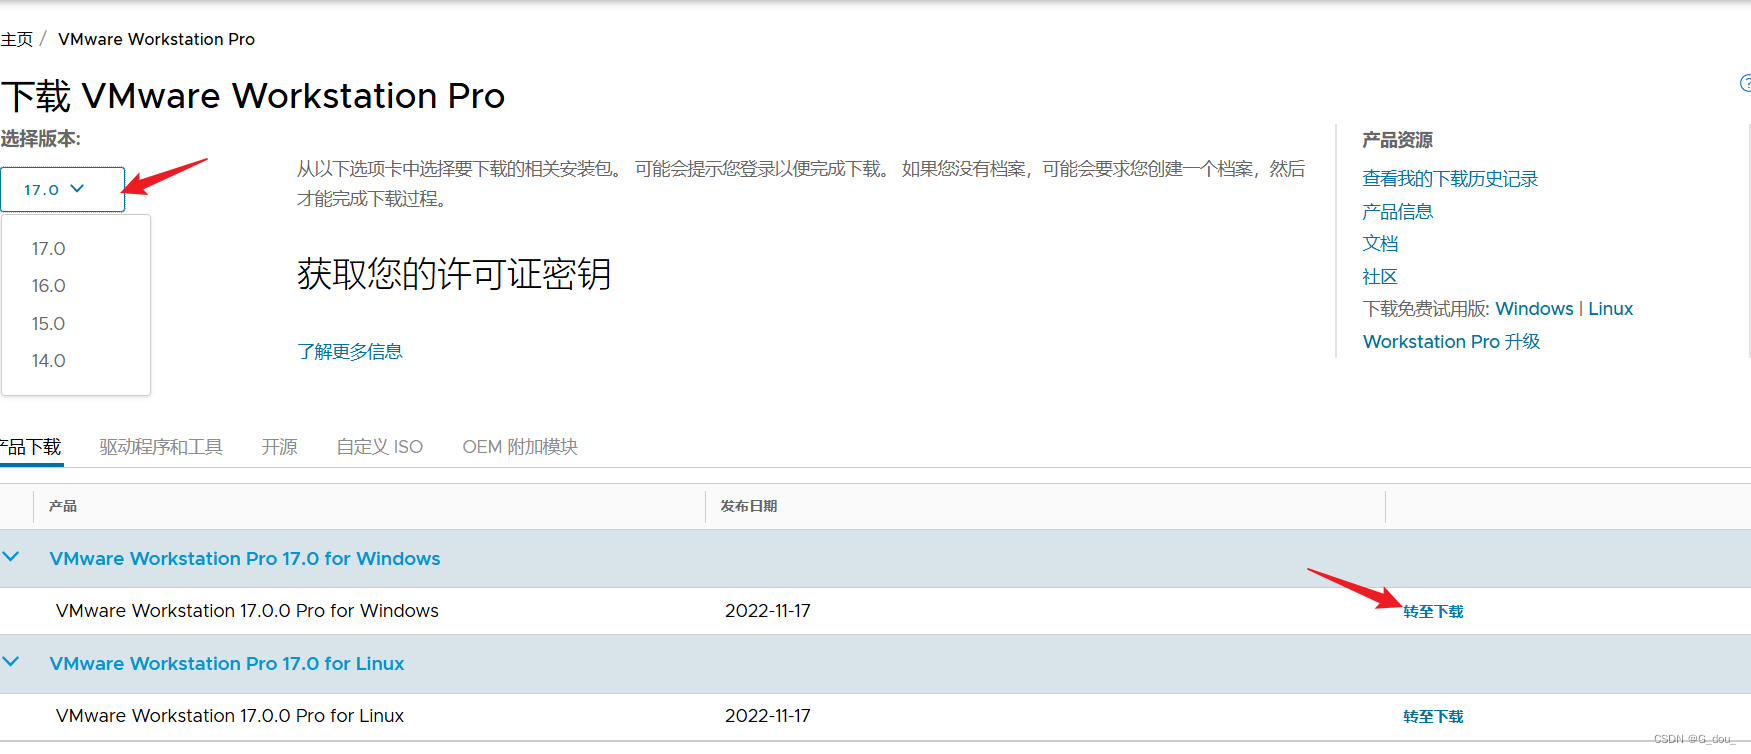Go to the 主页 breadcrumb link

(16, 39)
